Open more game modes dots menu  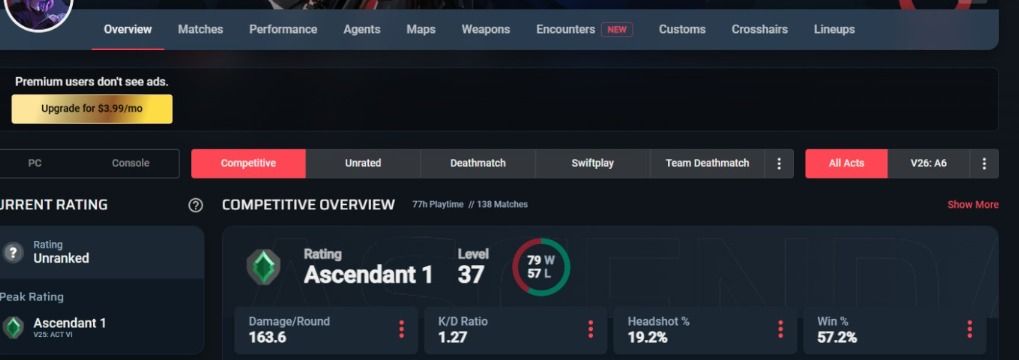[x=779, y=163]
